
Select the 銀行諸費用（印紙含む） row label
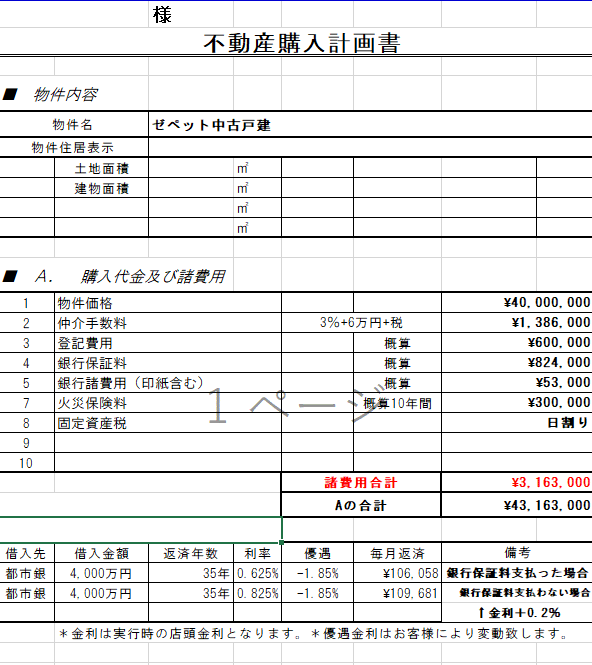click(168, 383)
